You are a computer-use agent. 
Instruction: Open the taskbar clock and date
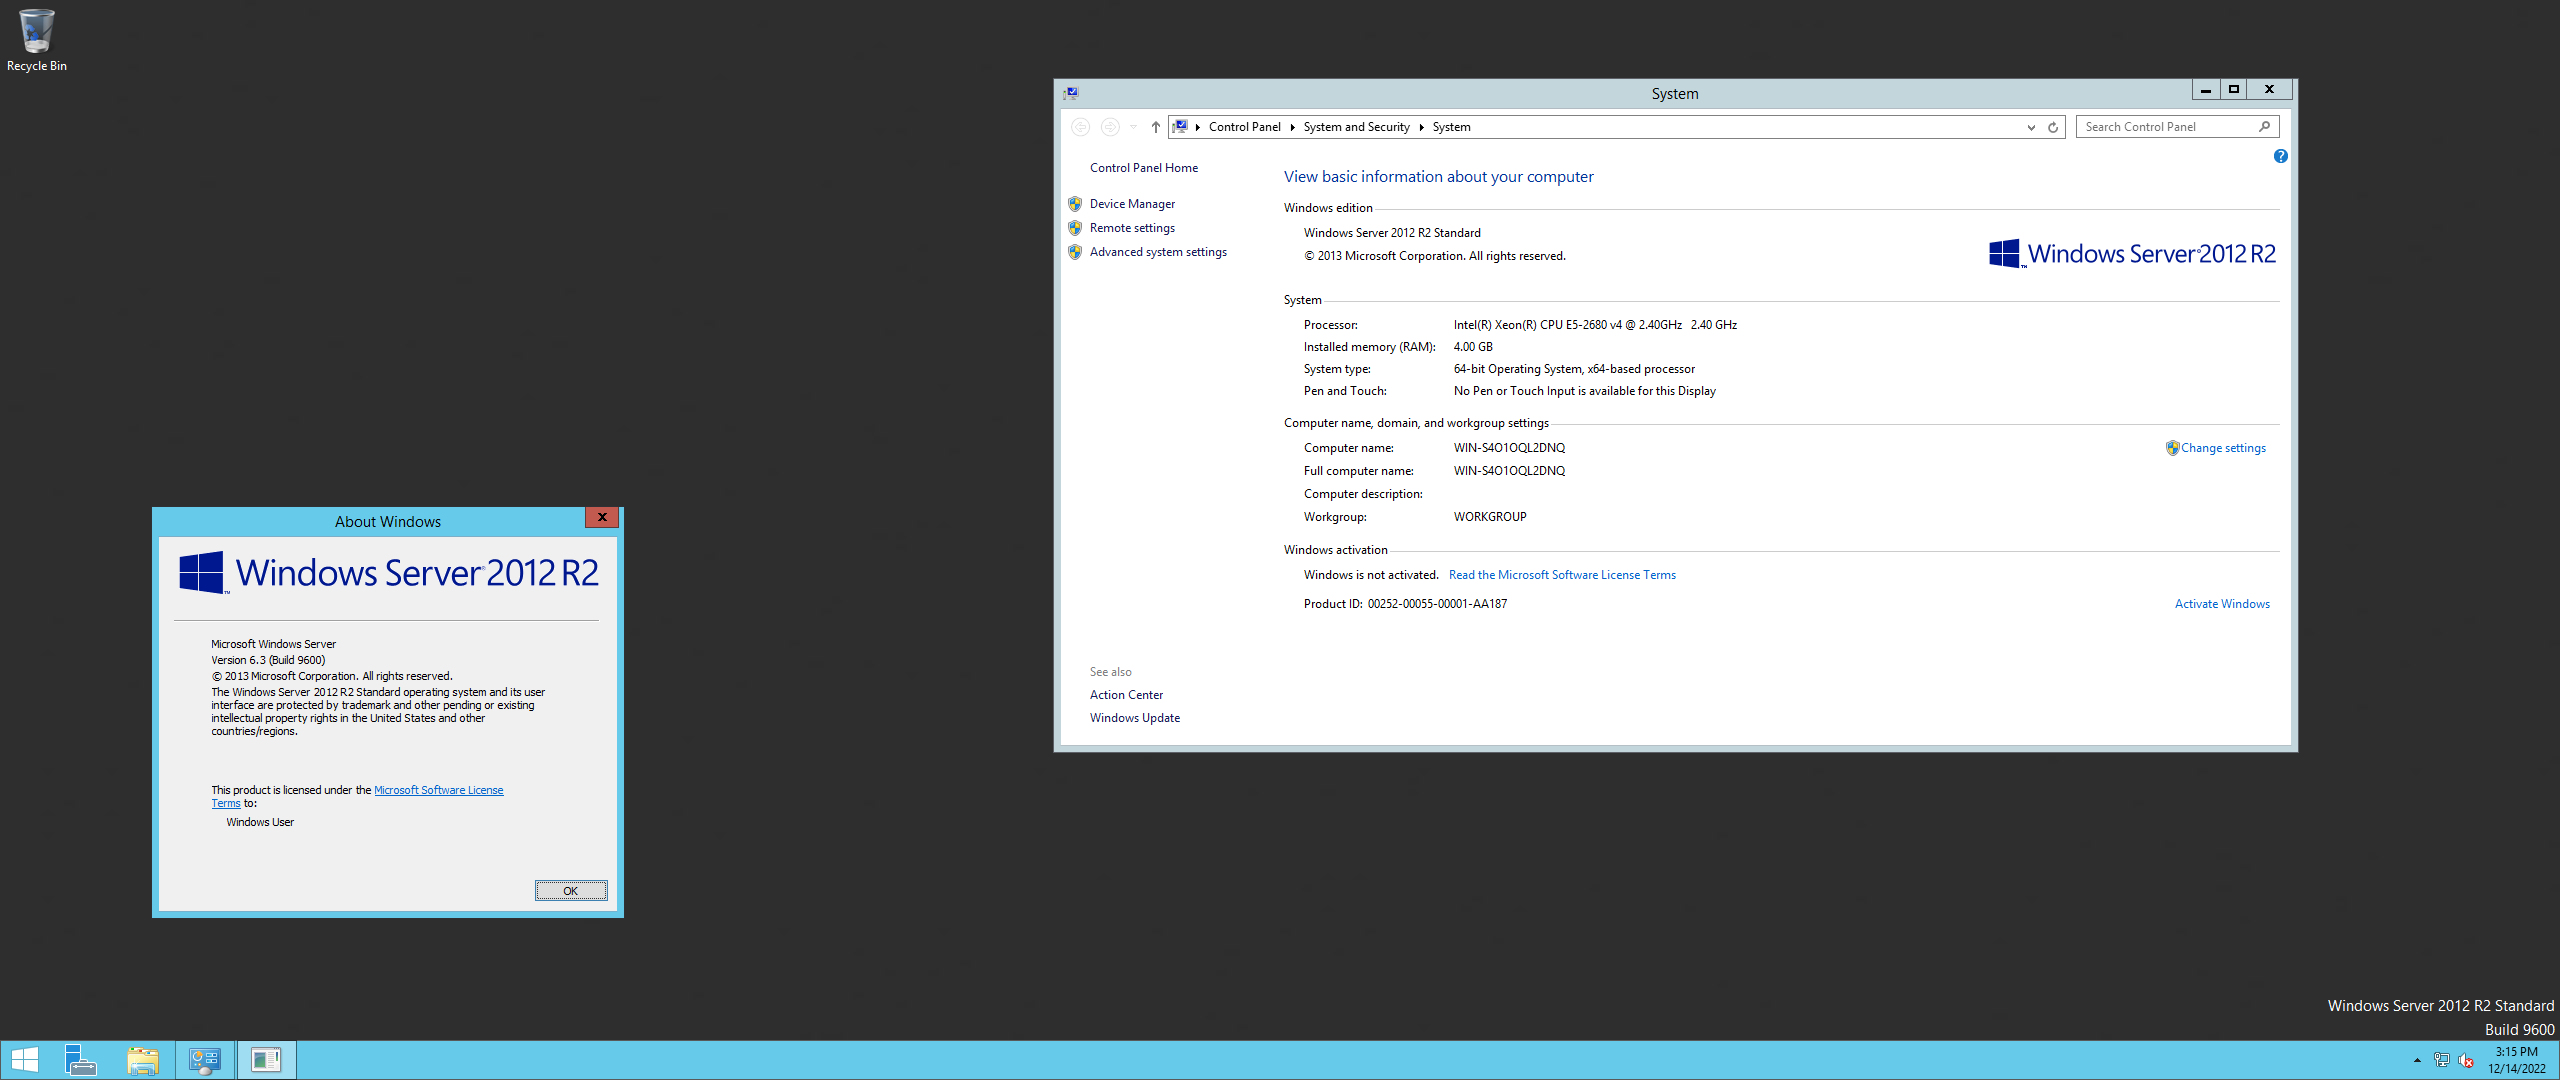[x=2517, y=1060]
